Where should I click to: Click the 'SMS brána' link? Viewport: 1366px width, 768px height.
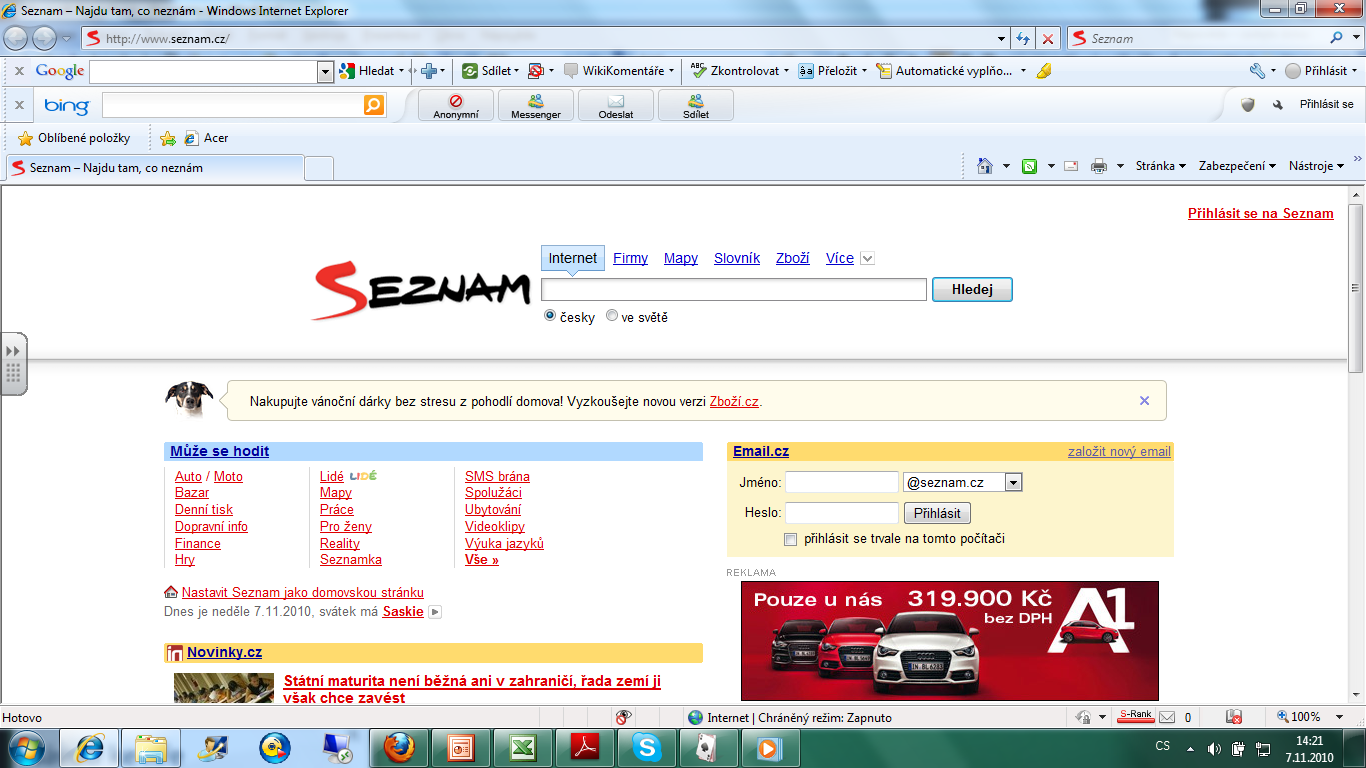click(497, 476)
